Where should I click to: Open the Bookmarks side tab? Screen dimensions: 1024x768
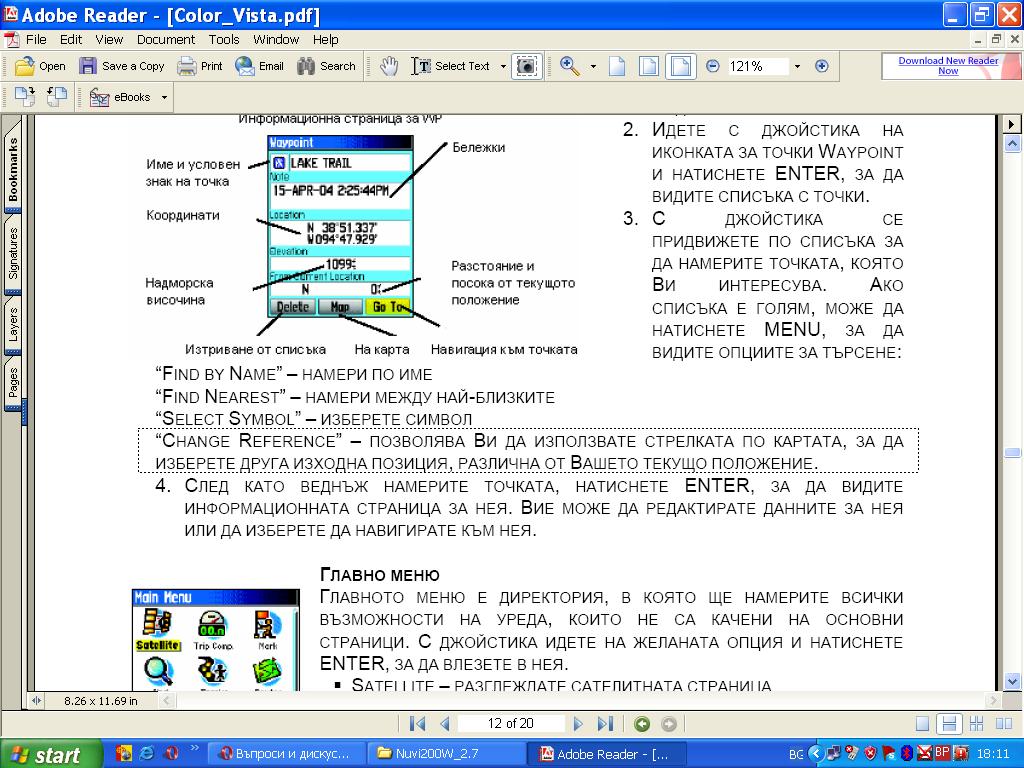click(13, 169)
